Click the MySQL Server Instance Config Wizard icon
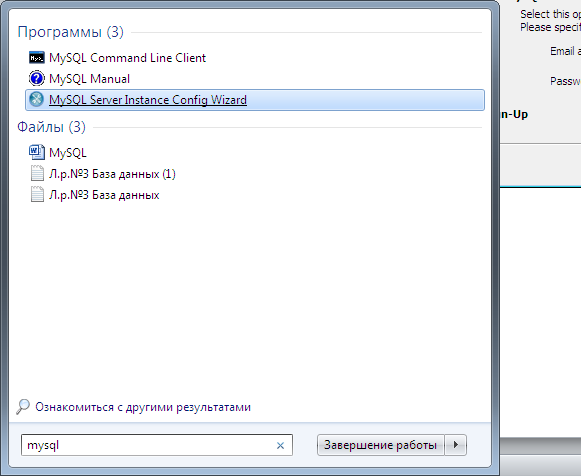The image size is (581, 476). 37,100
